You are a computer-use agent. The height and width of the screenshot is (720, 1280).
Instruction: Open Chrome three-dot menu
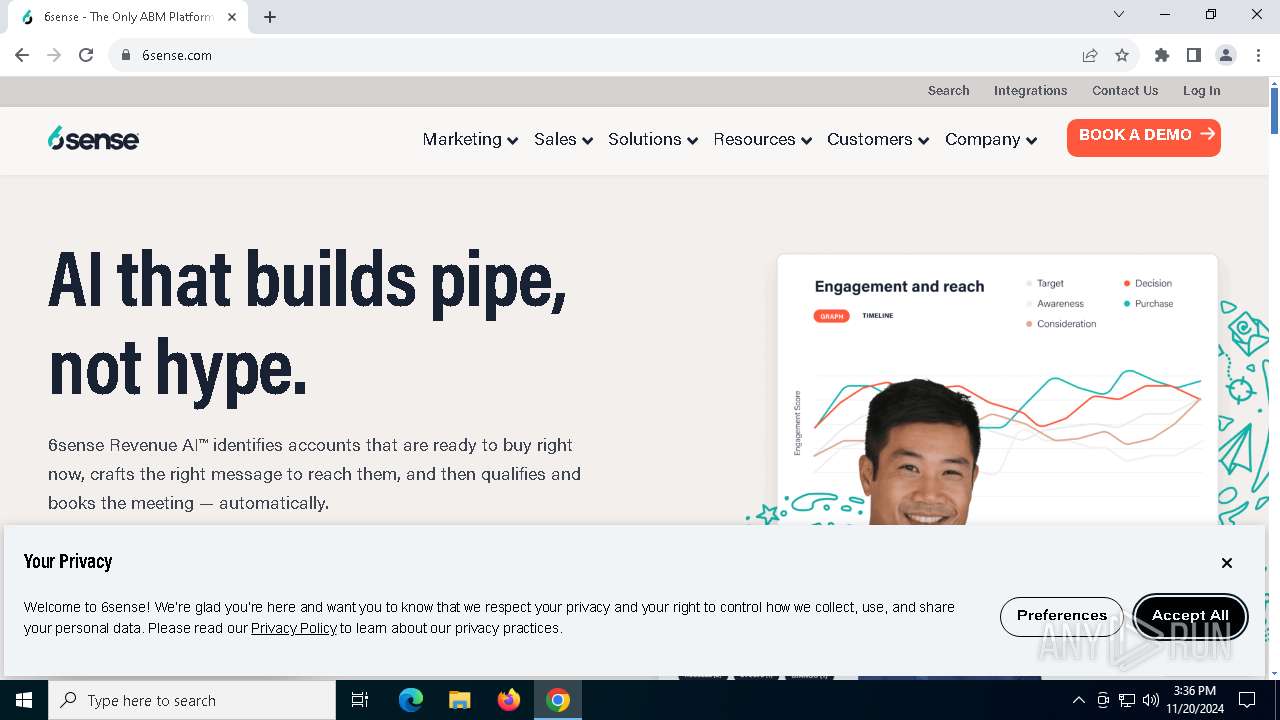click(x=1258, y=55)
